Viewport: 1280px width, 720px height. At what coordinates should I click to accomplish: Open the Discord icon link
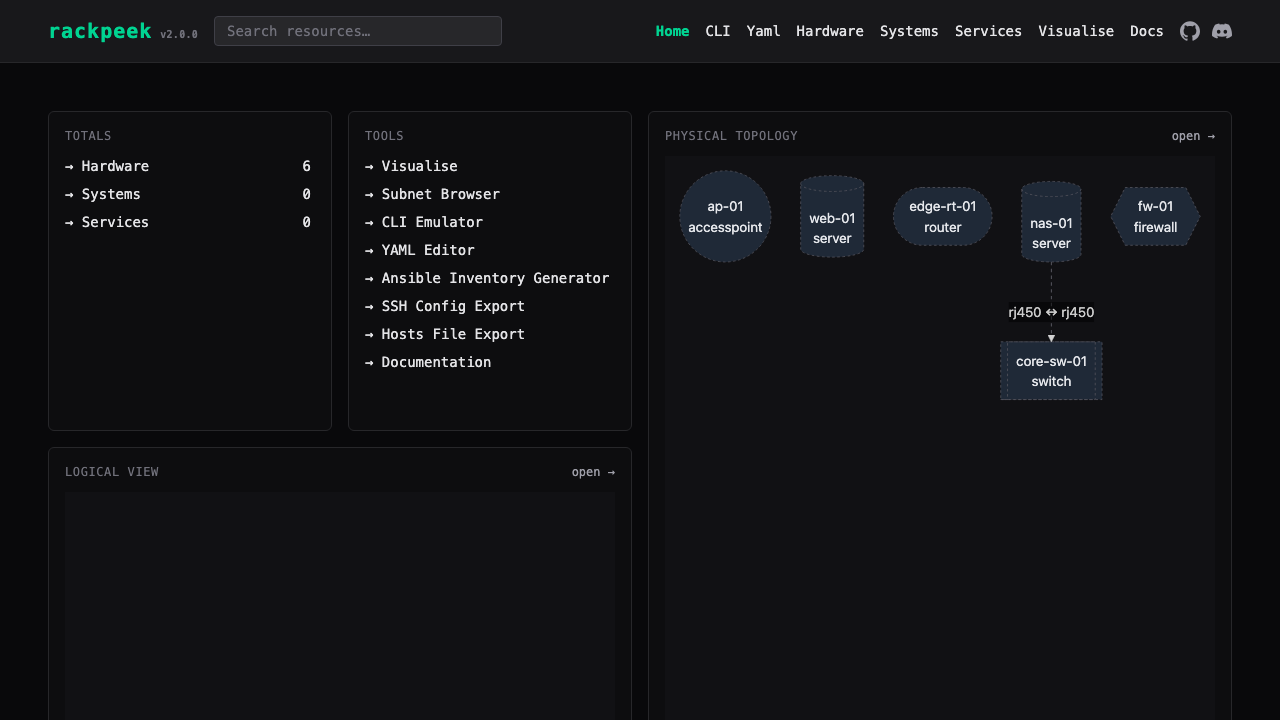point(1222,31)
